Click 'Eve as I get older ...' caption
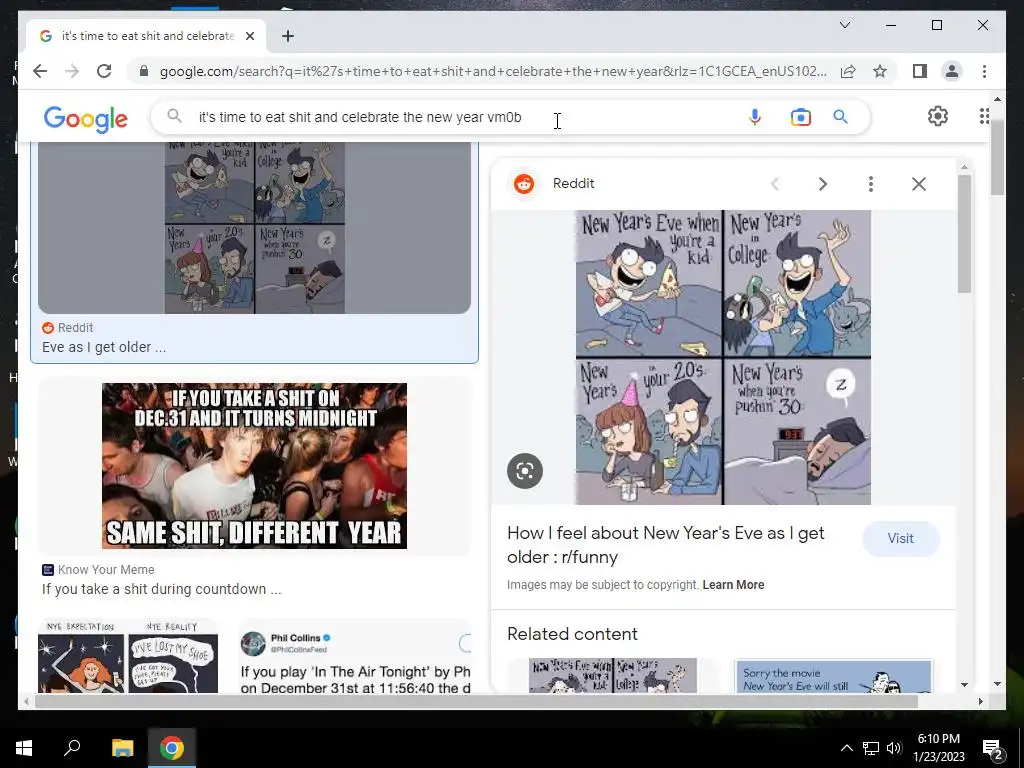Image resolution: width=1024 pixels, height=768 pixels. point(104,347)
